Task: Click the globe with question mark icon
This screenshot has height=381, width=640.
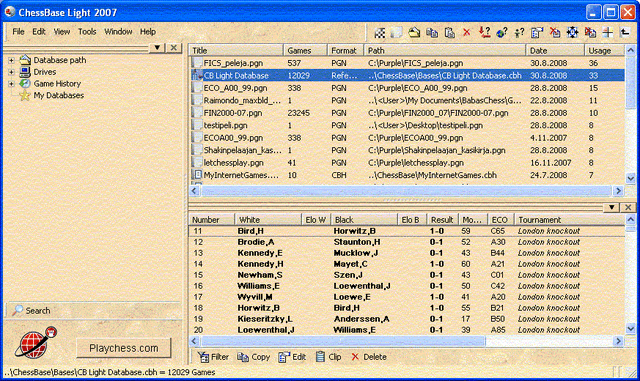Action: coord(502,33)
